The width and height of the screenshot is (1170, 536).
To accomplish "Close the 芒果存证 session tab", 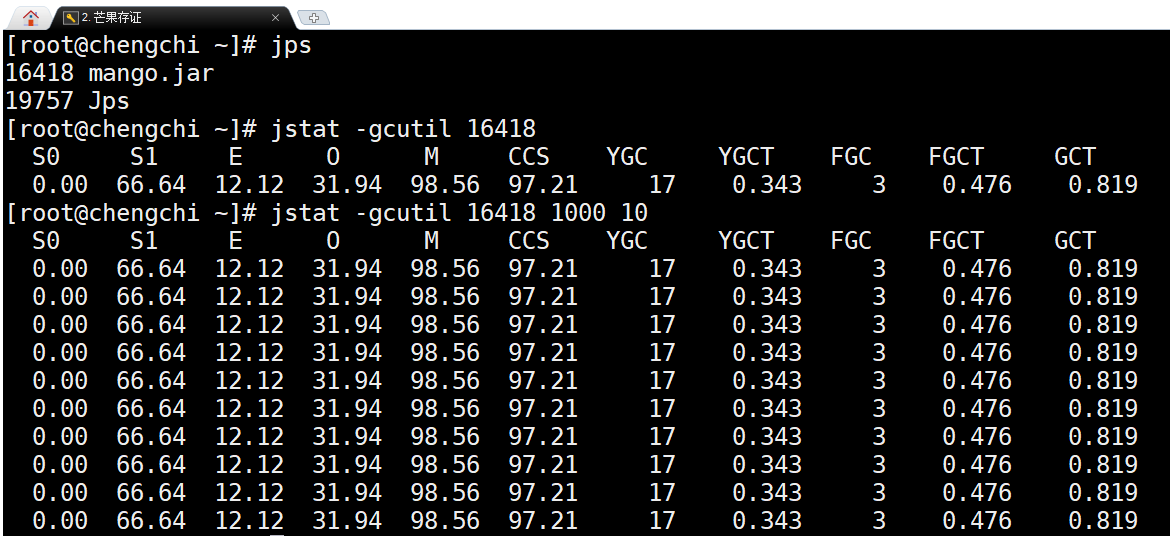I will point(275,18).
